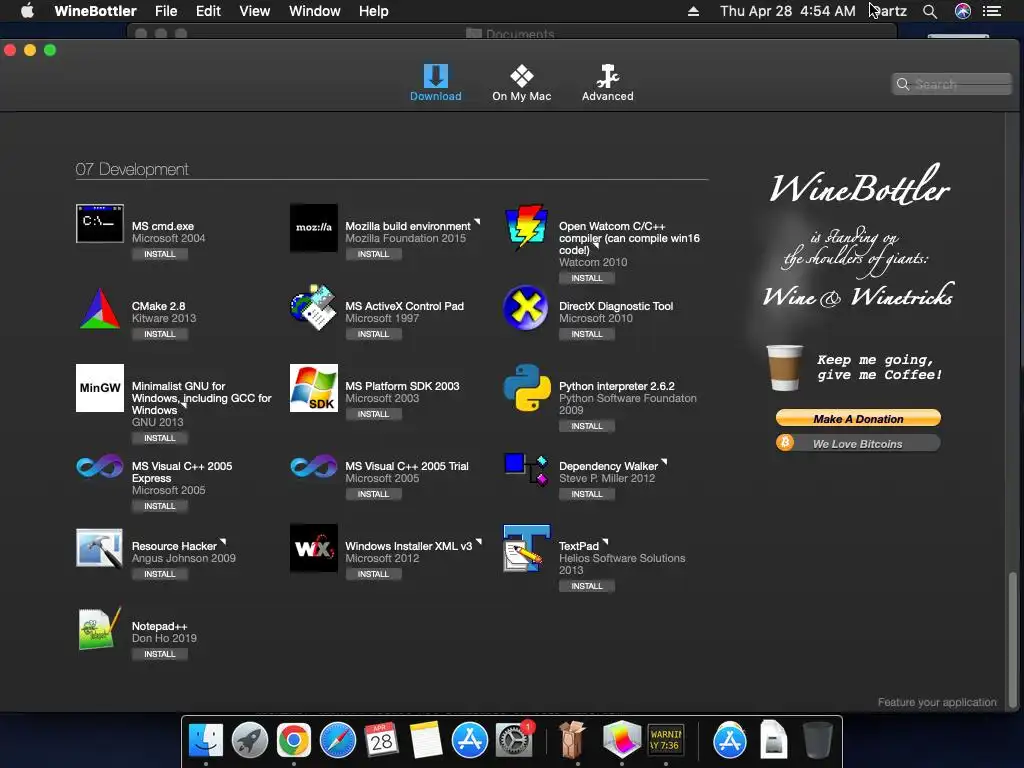Click the Dependency Walker icon
This screenshot has height=768, width=1024.
[526, 470]
